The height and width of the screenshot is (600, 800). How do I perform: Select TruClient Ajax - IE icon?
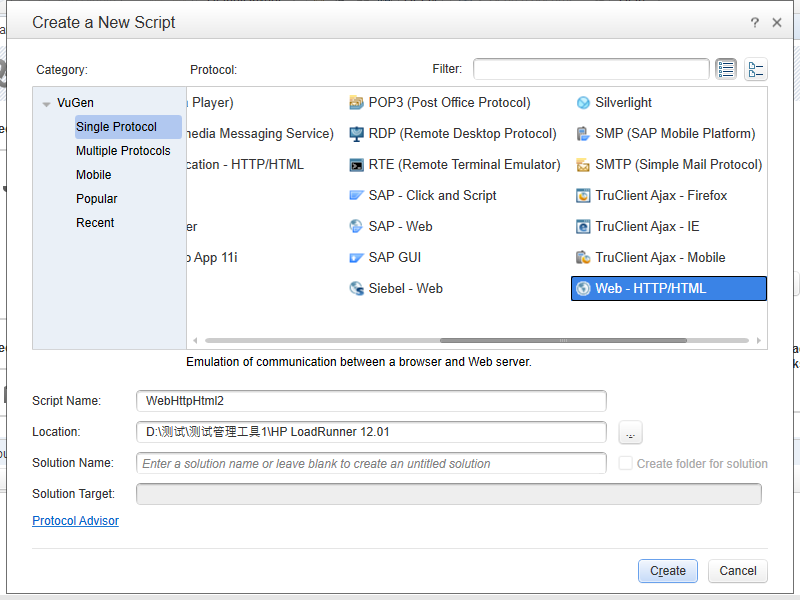pos(583,227)
